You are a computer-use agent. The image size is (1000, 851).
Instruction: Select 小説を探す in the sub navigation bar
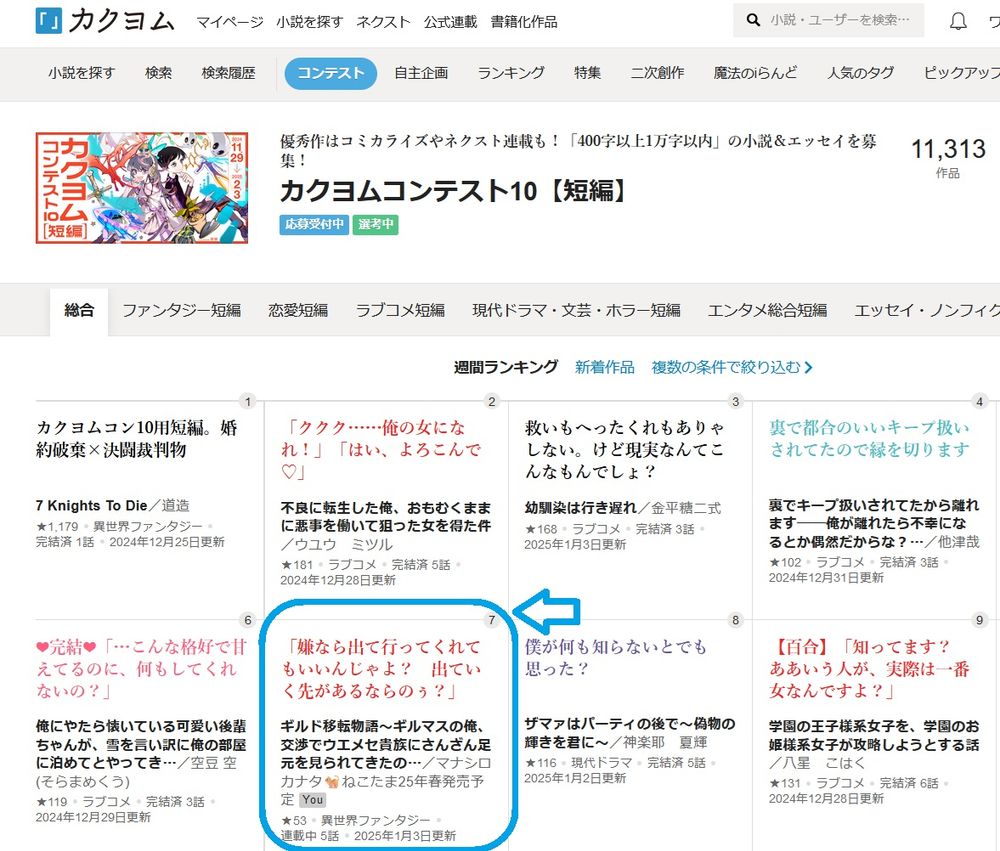82,73
